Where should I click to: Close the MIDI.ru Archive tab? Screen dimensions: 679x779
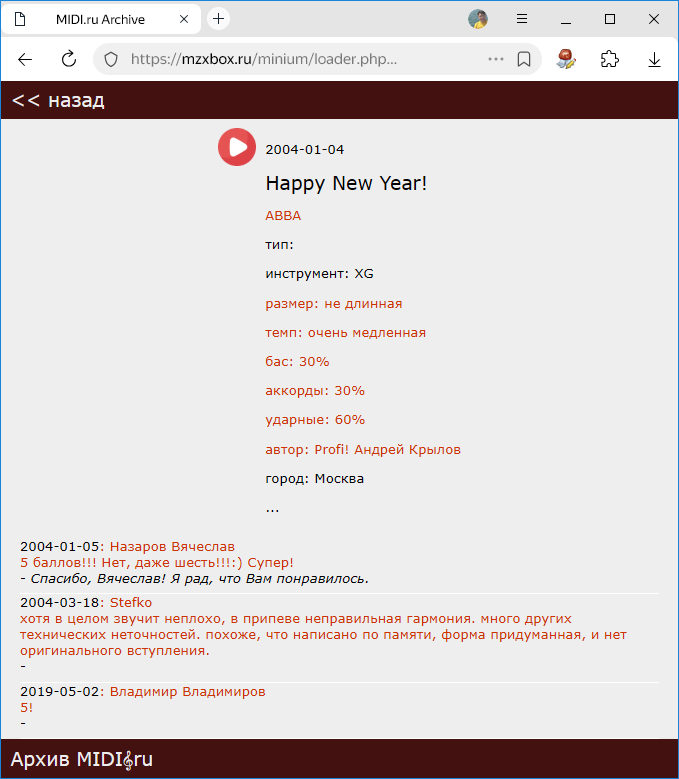coord(184,19)
